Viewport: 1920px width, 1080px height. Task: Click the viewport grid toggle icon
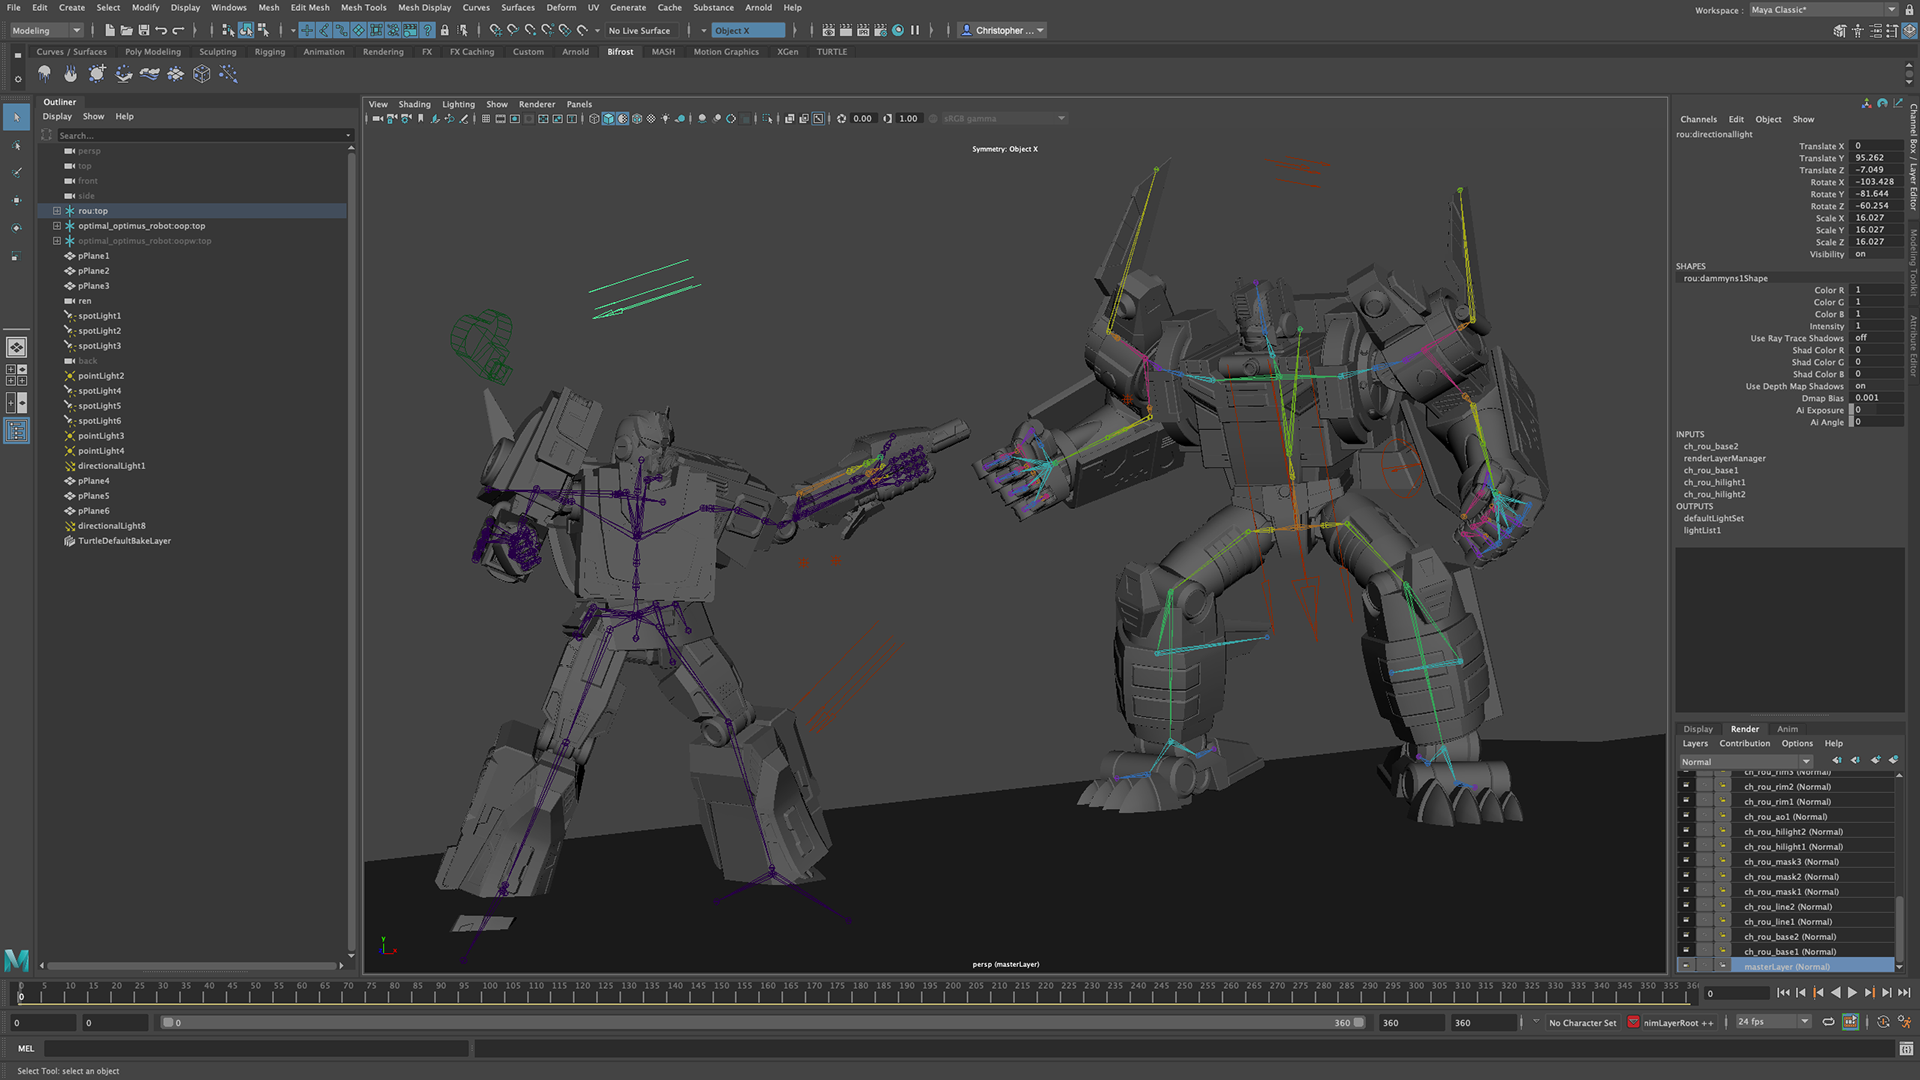pyautogui.click(x=486, y=119)
